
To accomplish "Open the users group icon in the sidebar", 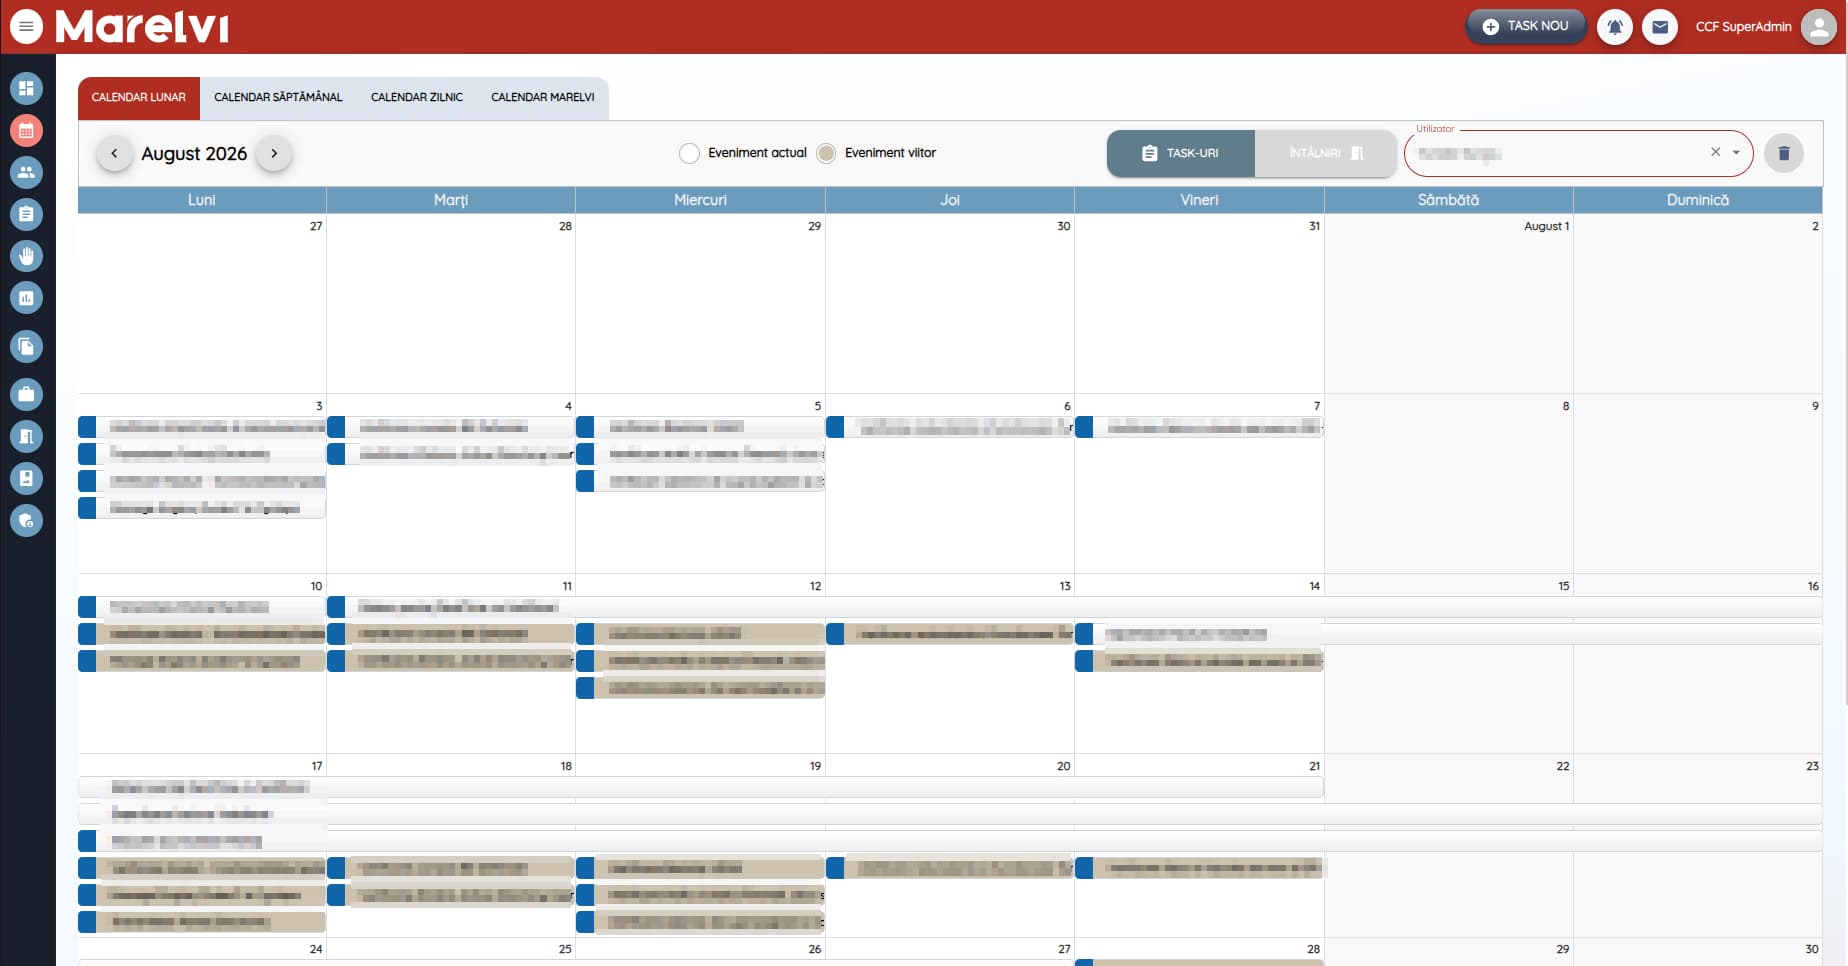I will pyautogui.click(x=27, y=172).
